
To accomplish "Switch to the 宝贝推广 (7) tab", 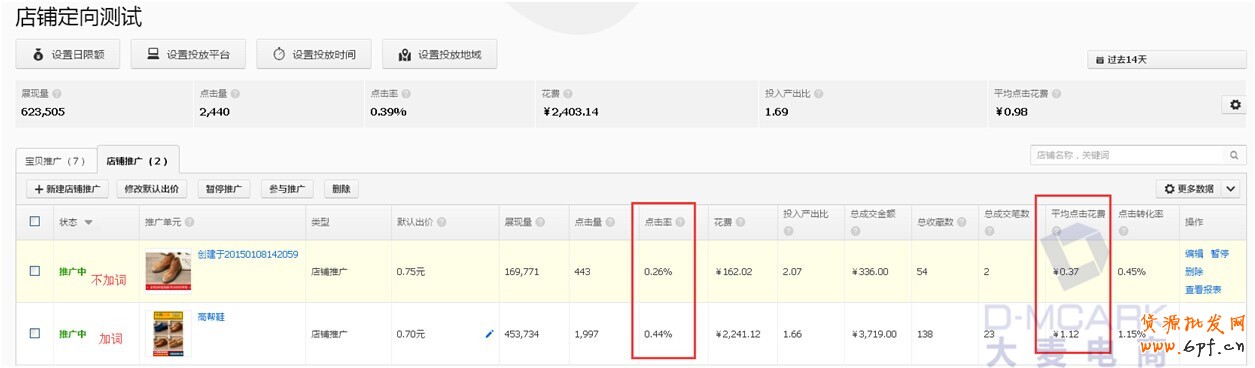I will (55, 160).
